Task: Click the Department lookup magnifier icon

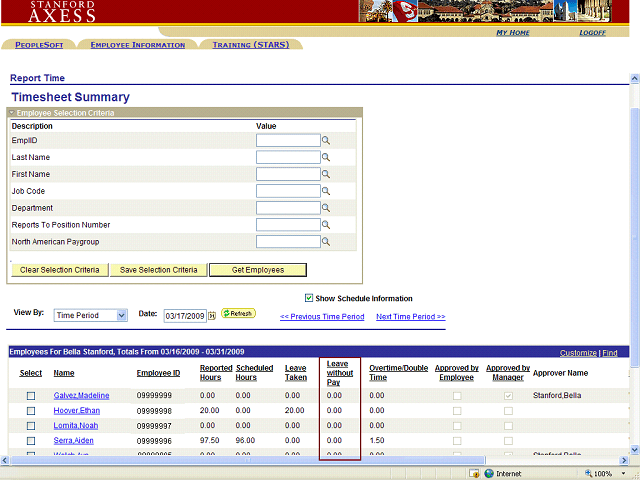Action: (326, 208)
